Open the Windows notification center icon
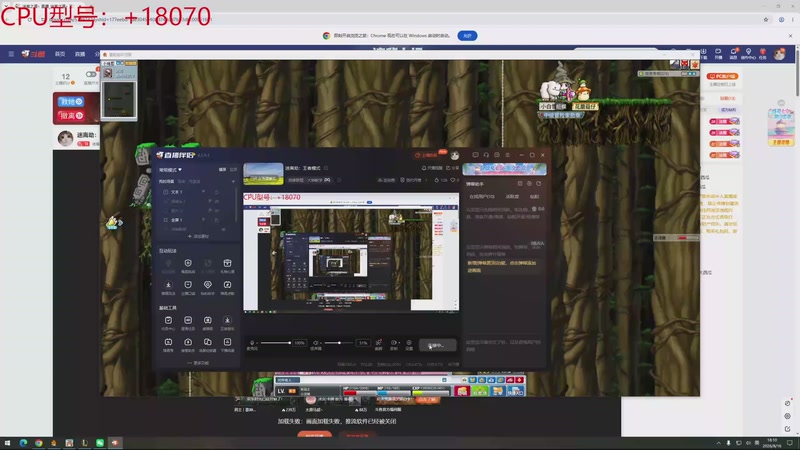This screenshot has width=800, height=450. pos(790,443)
